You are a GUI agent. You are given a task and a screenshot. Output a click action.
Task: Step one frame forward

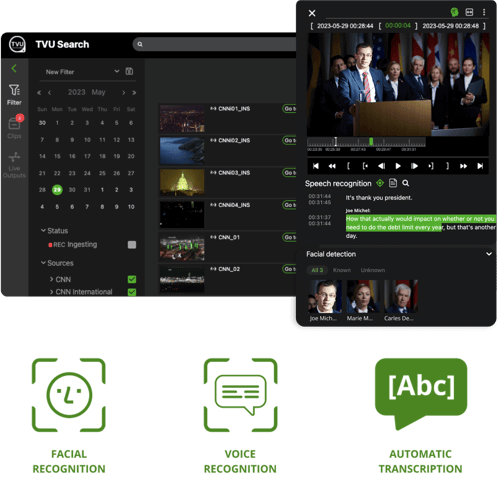(x=414, y=166)
